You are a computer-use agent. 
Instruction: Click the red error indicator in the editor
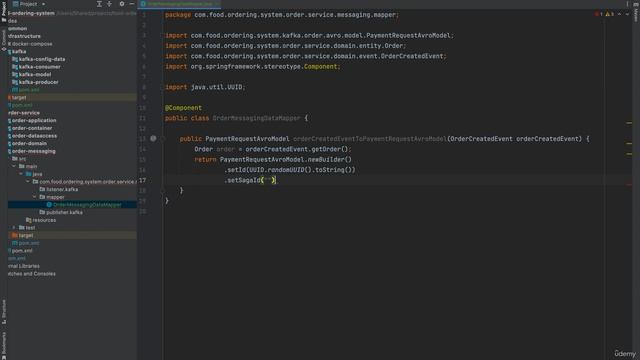pos(598,14)
